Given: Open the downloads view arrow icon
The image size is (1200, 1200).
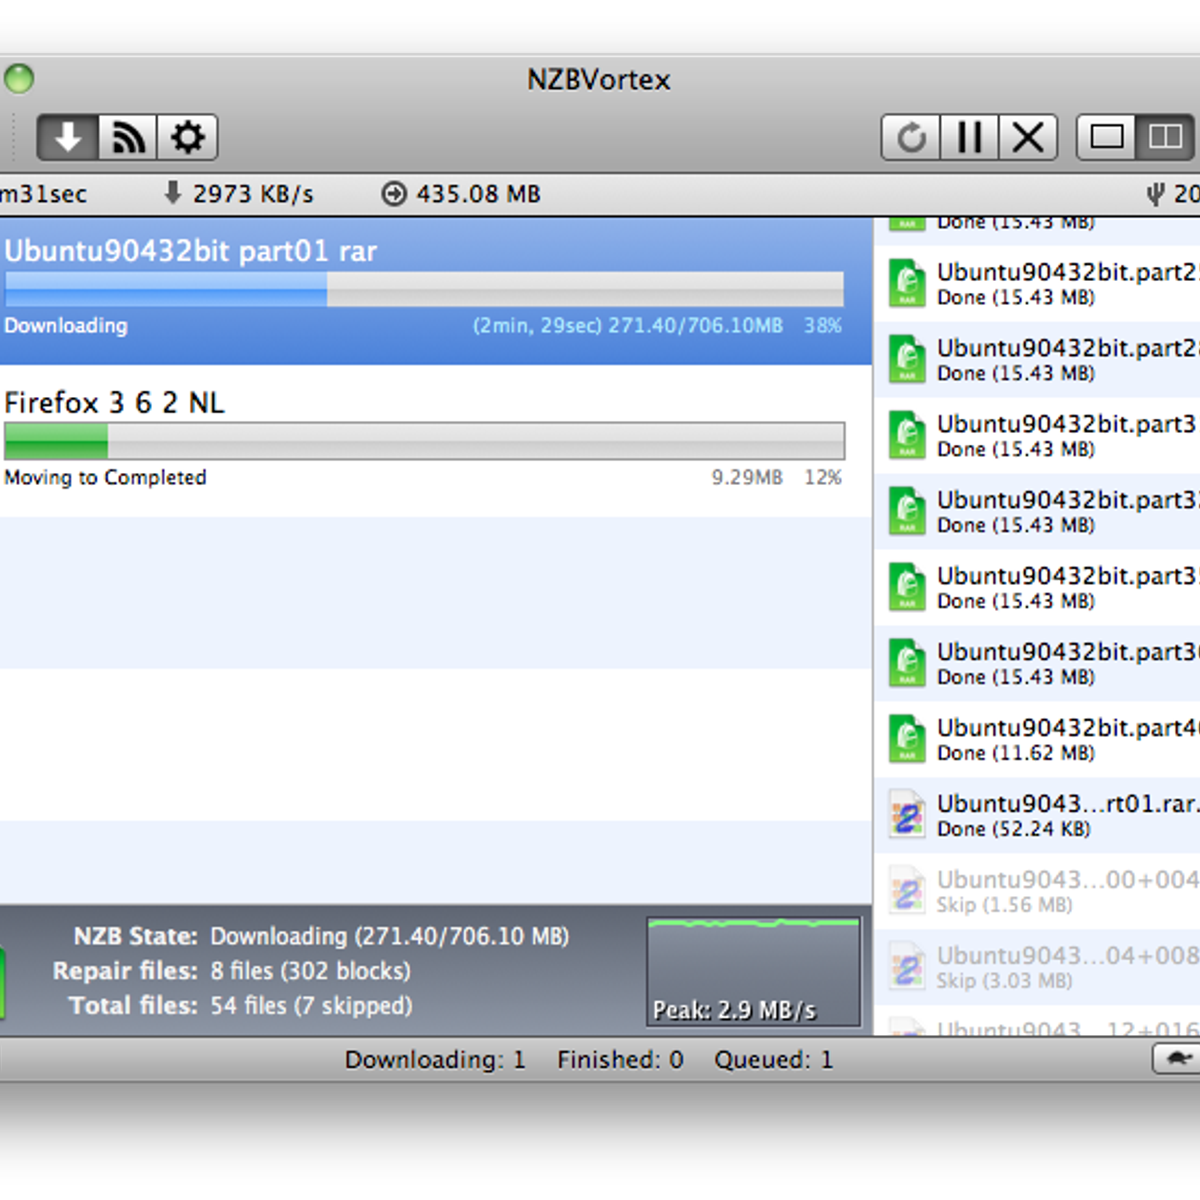Looking at the screenshot, I should tap(68, 137).
